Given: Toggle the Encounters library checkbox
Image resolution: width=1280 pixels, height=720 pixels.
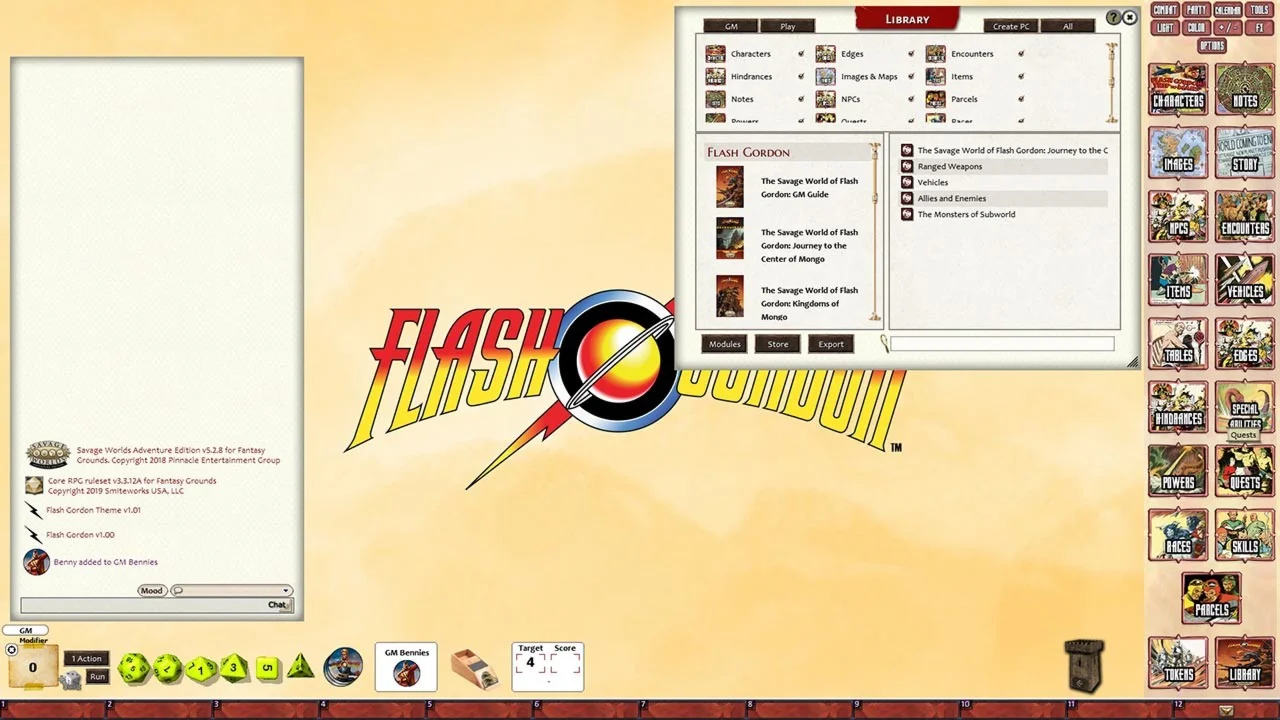Looking at the screenshot, I should tap(1021, 54).
